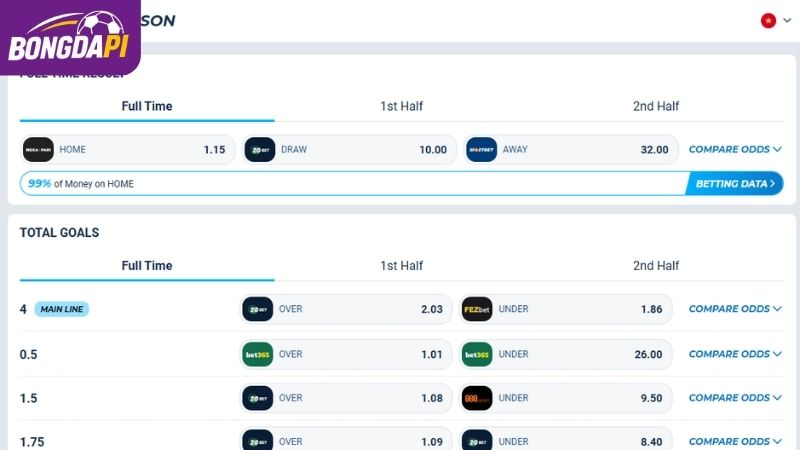Switch Full Time Result to the 1st Half tab
Image resolution: width=800 pixels, height=450 pixels.
402,106
